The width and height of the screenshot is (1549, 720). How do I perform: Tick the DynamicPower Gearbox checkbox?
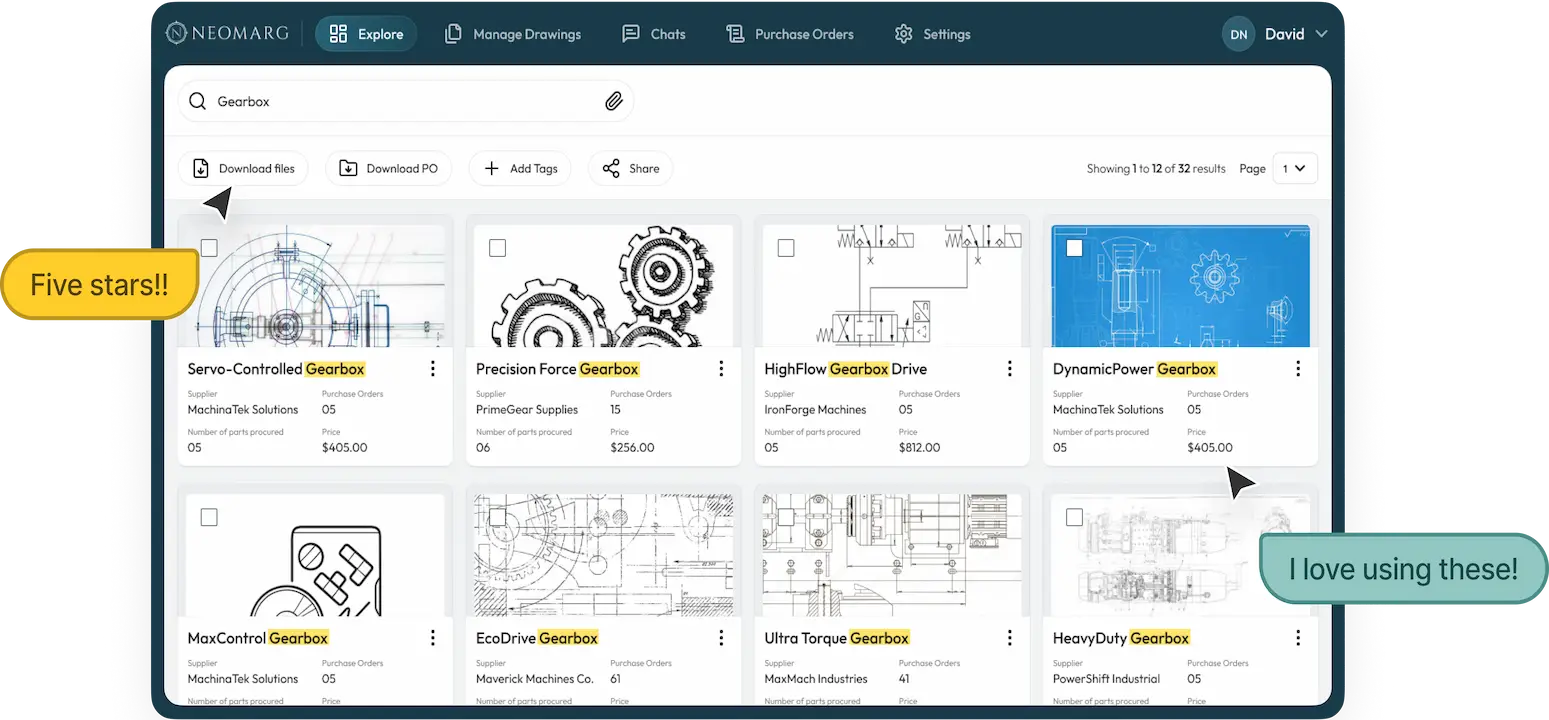click(1074, 248)
